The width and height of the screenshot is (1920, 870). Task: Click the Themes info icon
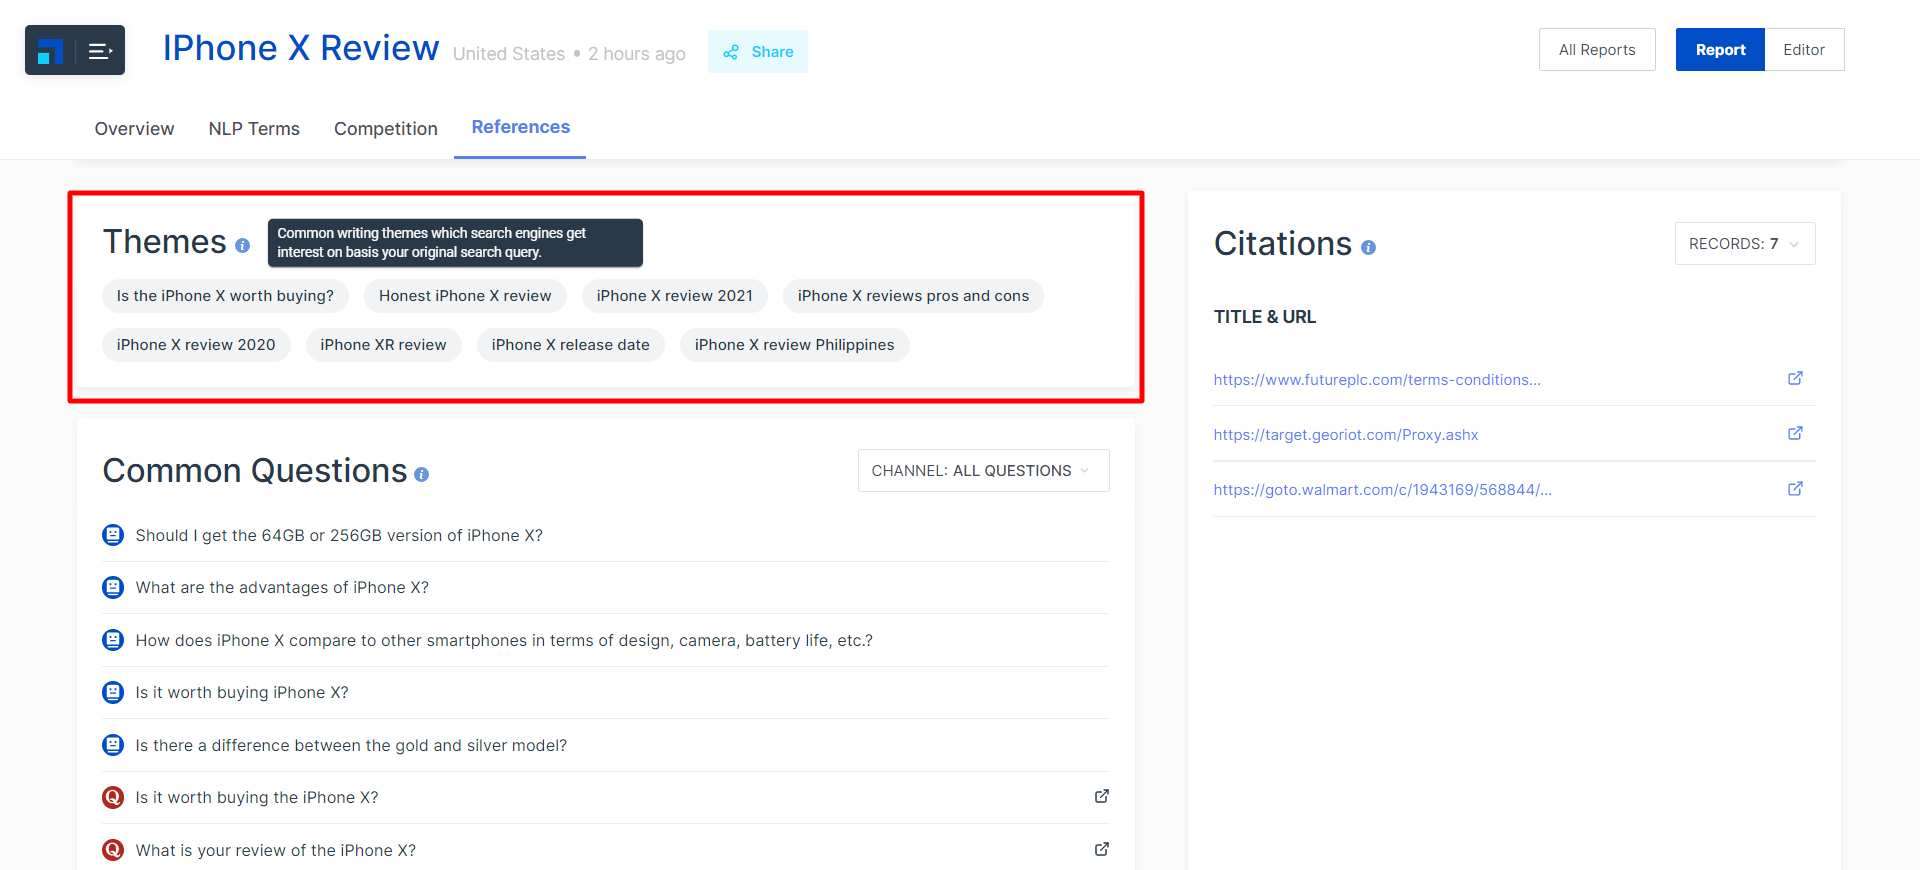pyautogui.click(x=242, y=245)
